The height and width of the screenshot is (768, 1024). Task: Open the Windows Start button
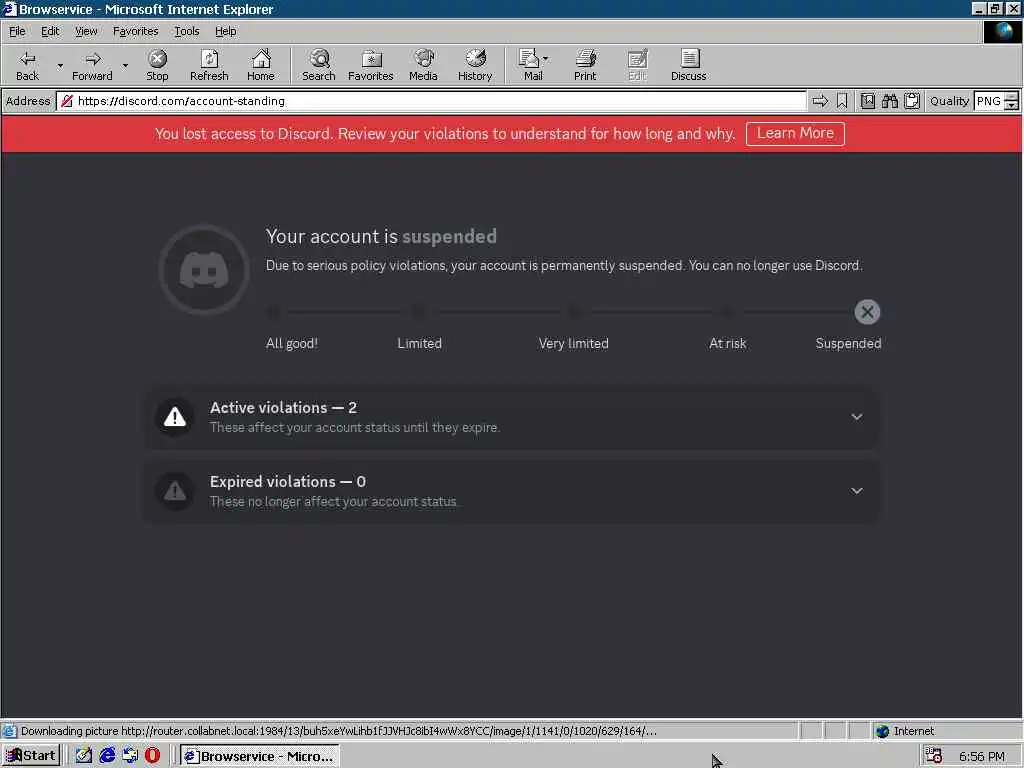[x=31, y=756]
